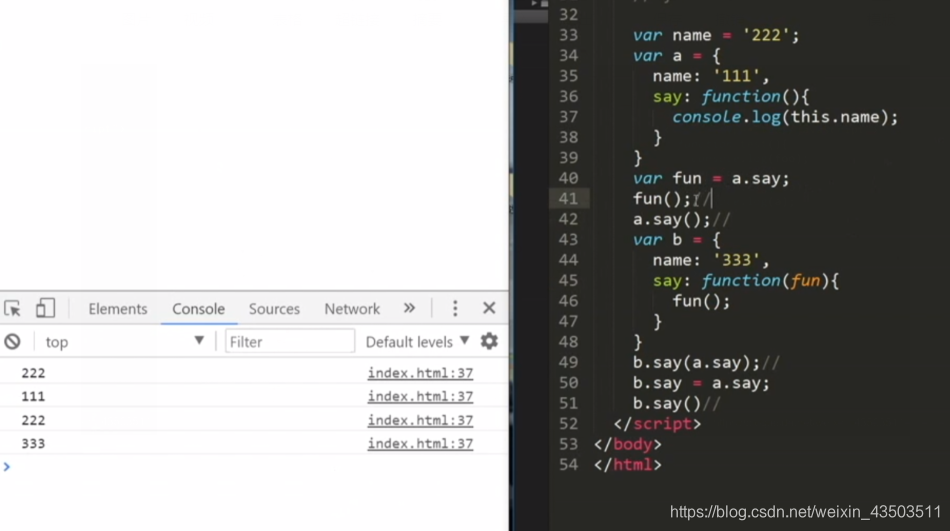Focus the console Filter field
The height and width of the screenshot is (531, 950).
pos(290,341)
